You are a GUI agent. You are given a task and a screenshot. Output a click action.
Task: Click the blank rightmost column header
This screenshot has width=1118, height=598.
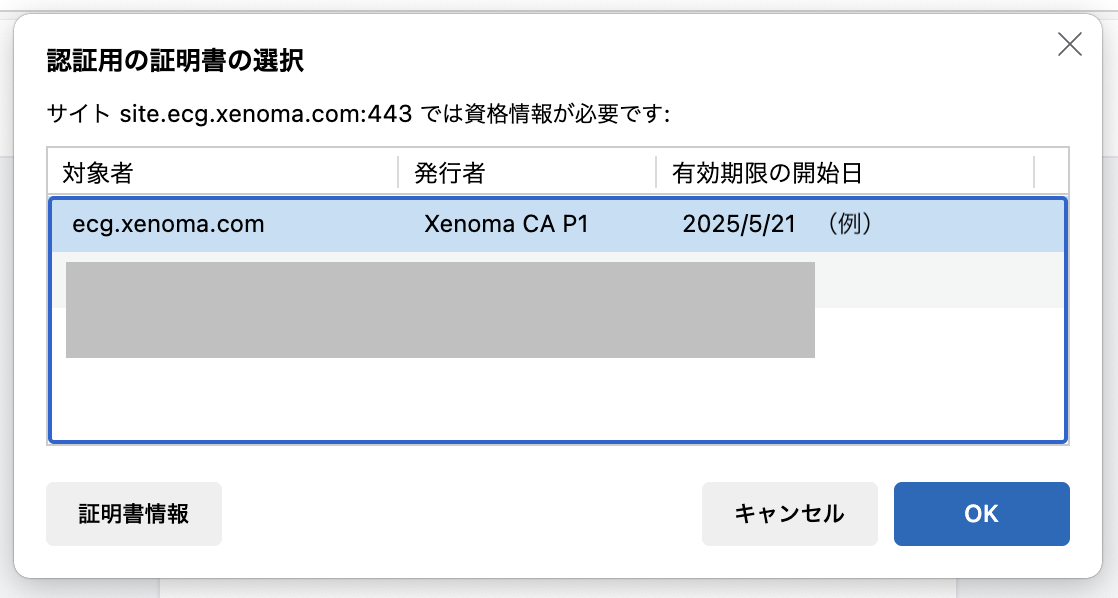point(1051,173)
